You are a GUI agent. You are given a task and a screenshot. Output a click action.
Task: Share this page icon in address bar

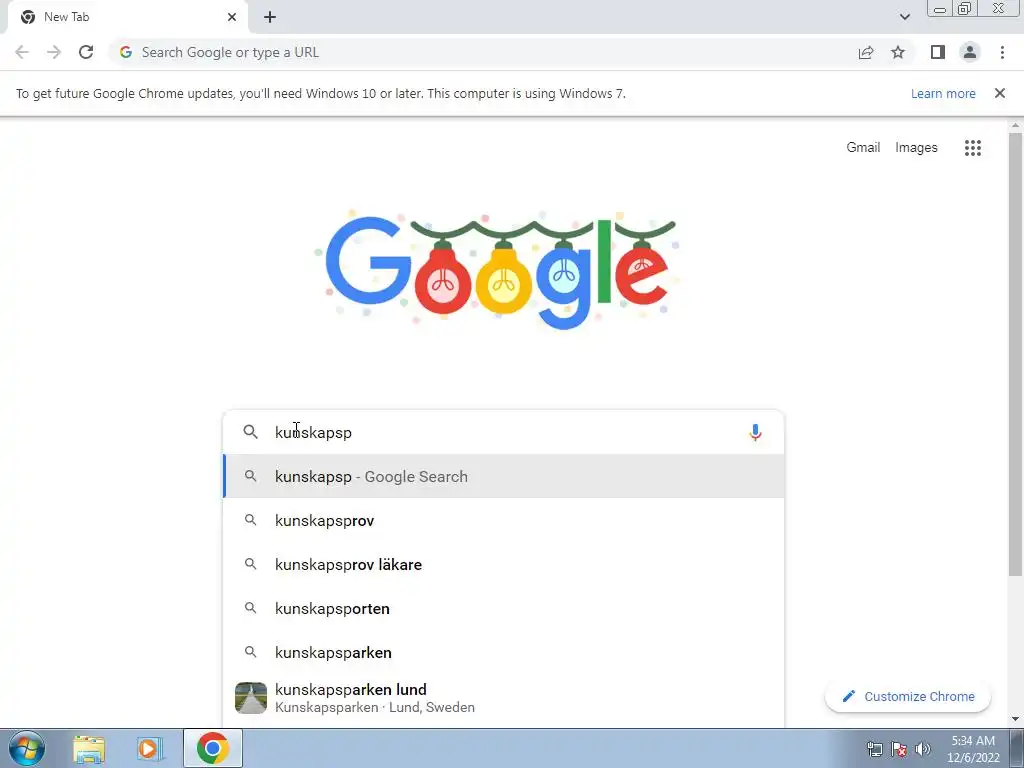tap(866, 52)
